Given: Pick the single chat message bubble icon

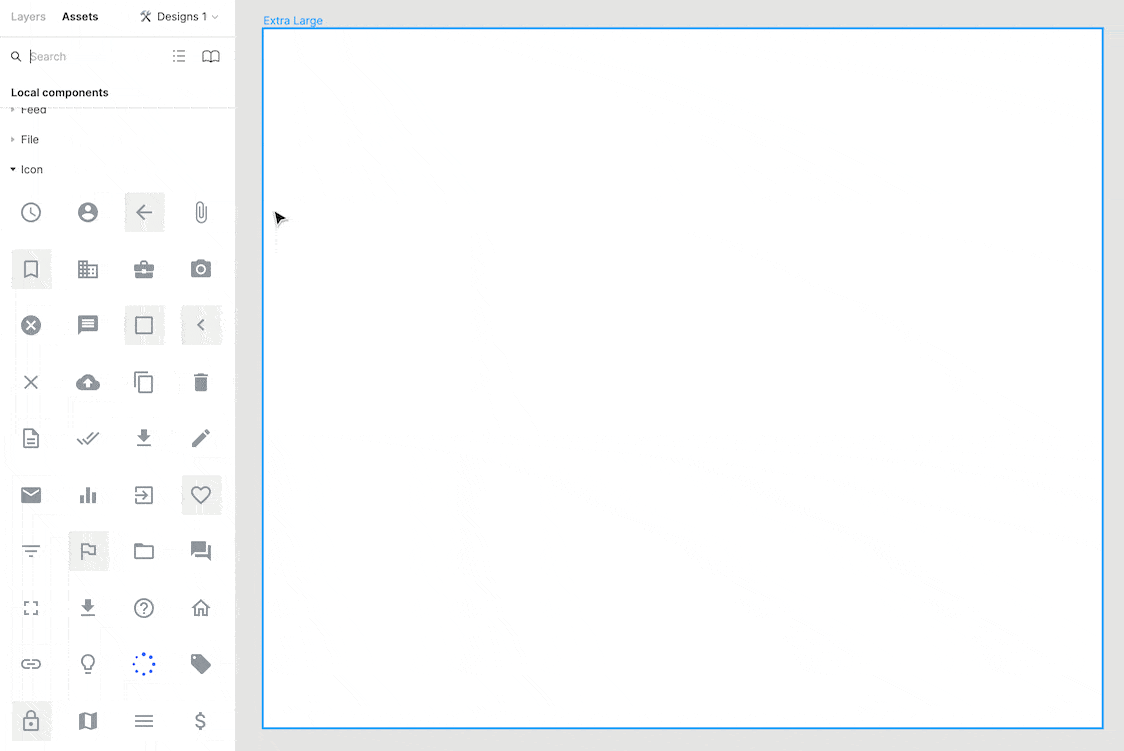Looking at the screenshot, I should [87, 325].
